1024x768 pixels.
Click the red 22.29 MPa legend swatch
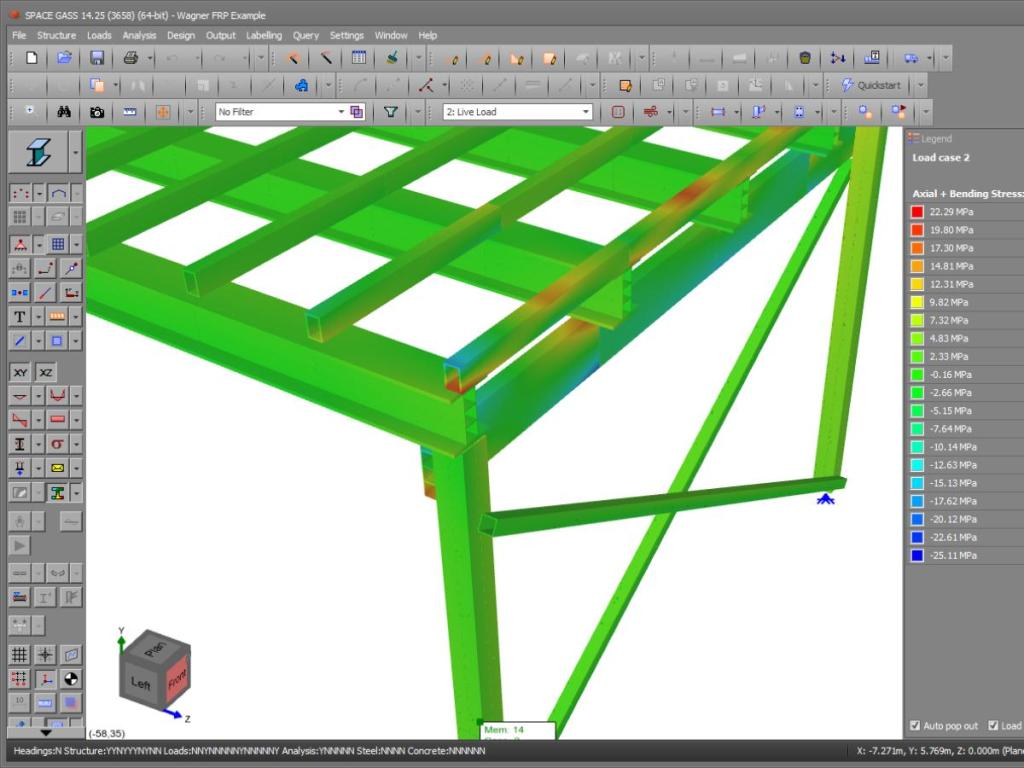coord(917,212)
